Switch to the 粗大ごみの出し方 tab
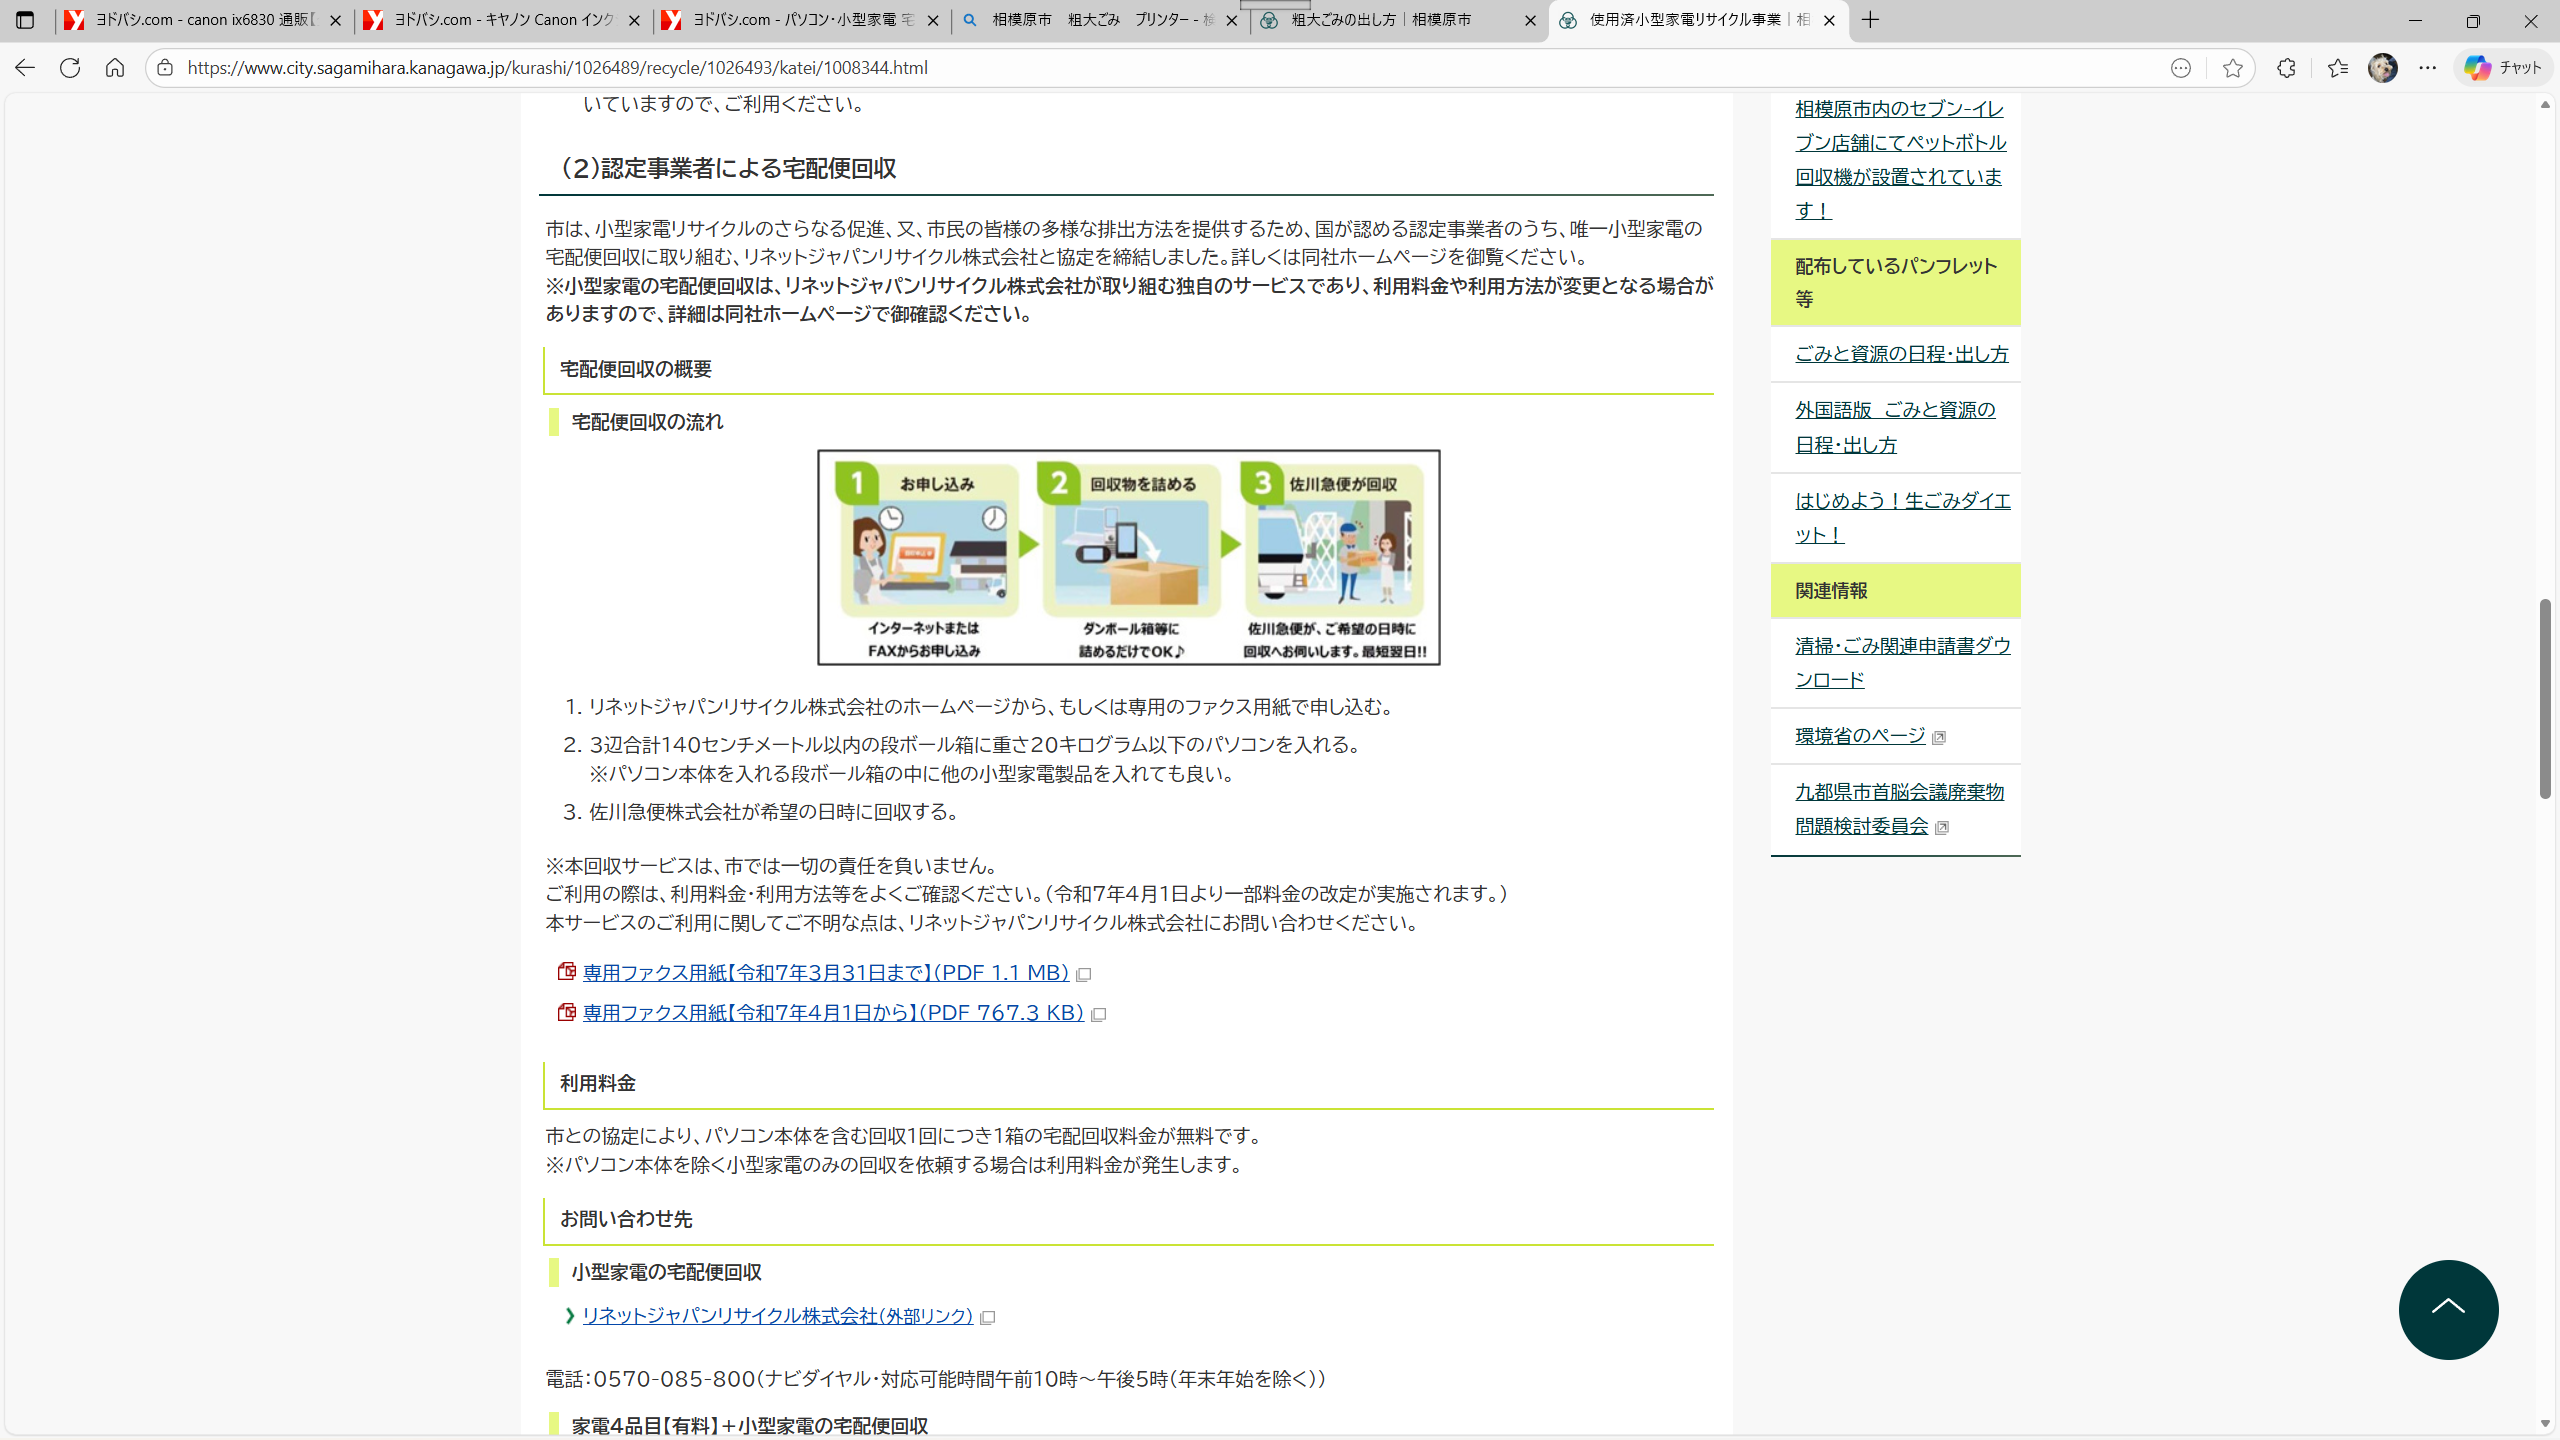The height and width of the screenshot is (1440, 2560). (x=1390, y=20)
